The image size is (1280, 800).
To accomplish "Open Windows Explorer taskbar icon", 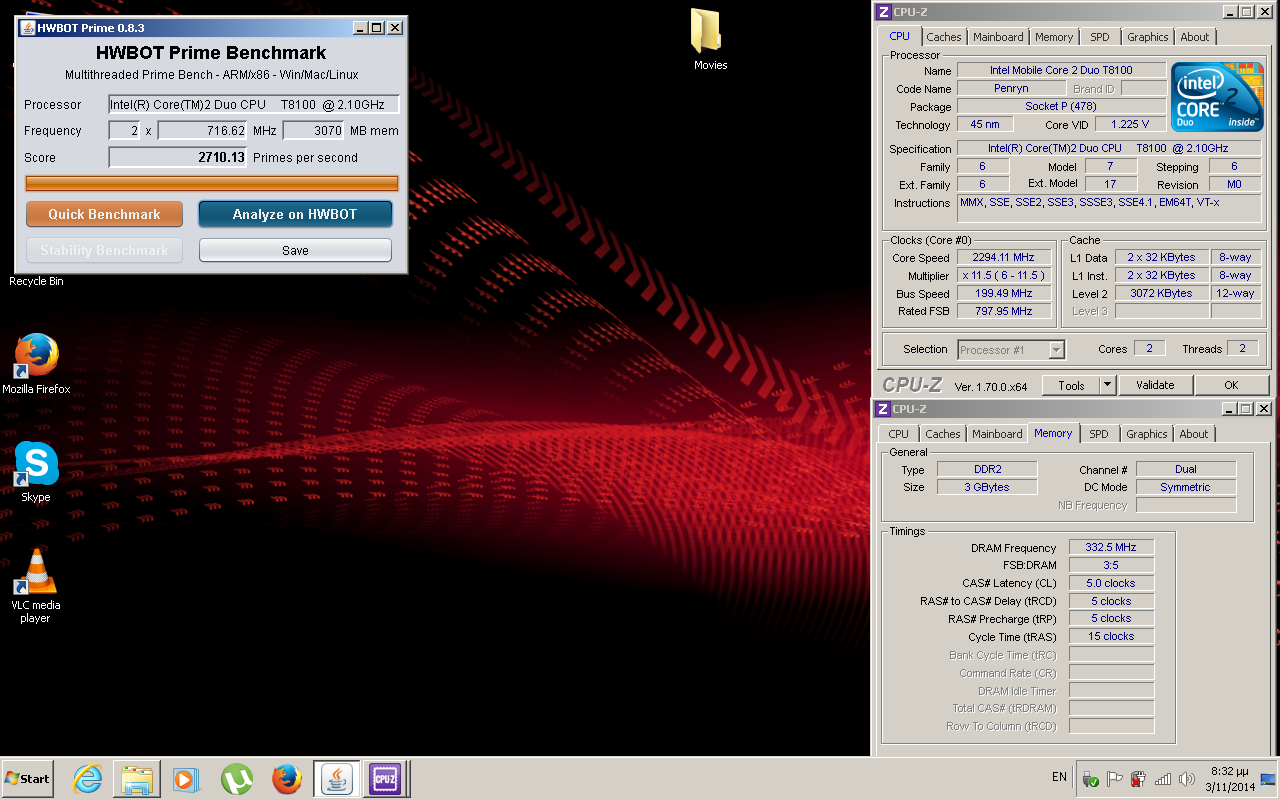I will (137, 778).
